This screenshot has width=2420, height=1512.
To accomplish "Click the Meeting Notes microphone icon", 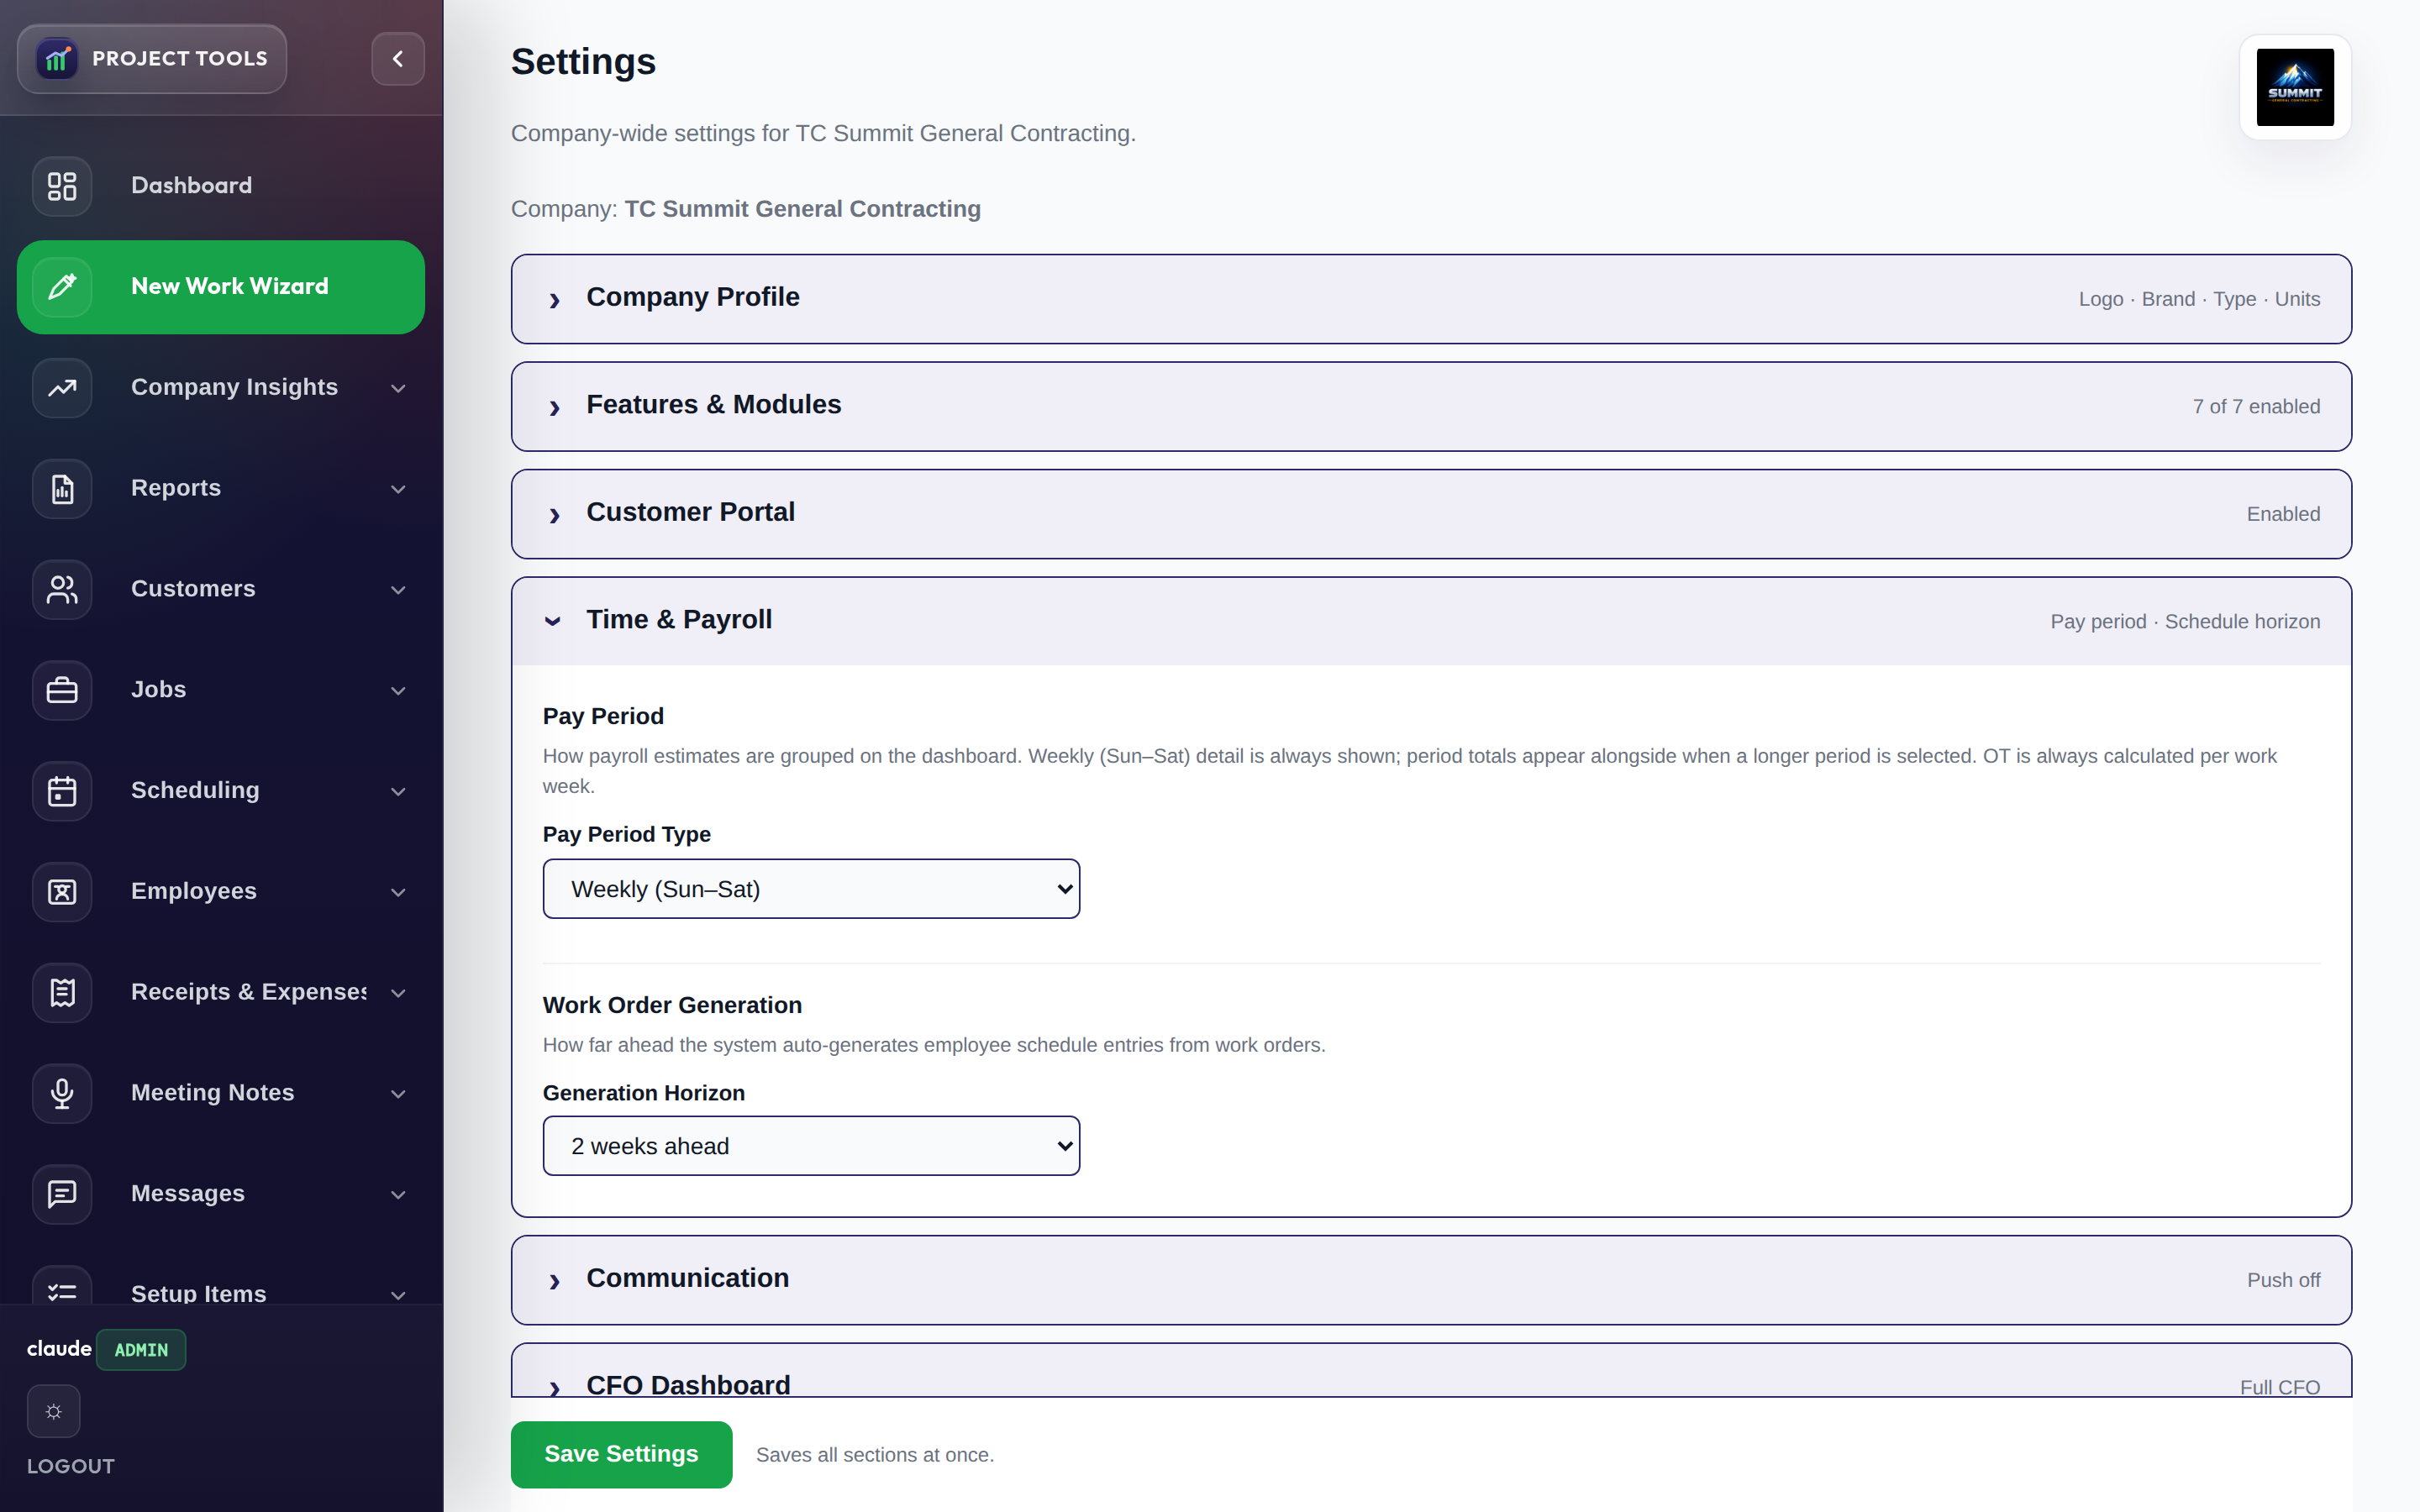I will point(62,1094).
